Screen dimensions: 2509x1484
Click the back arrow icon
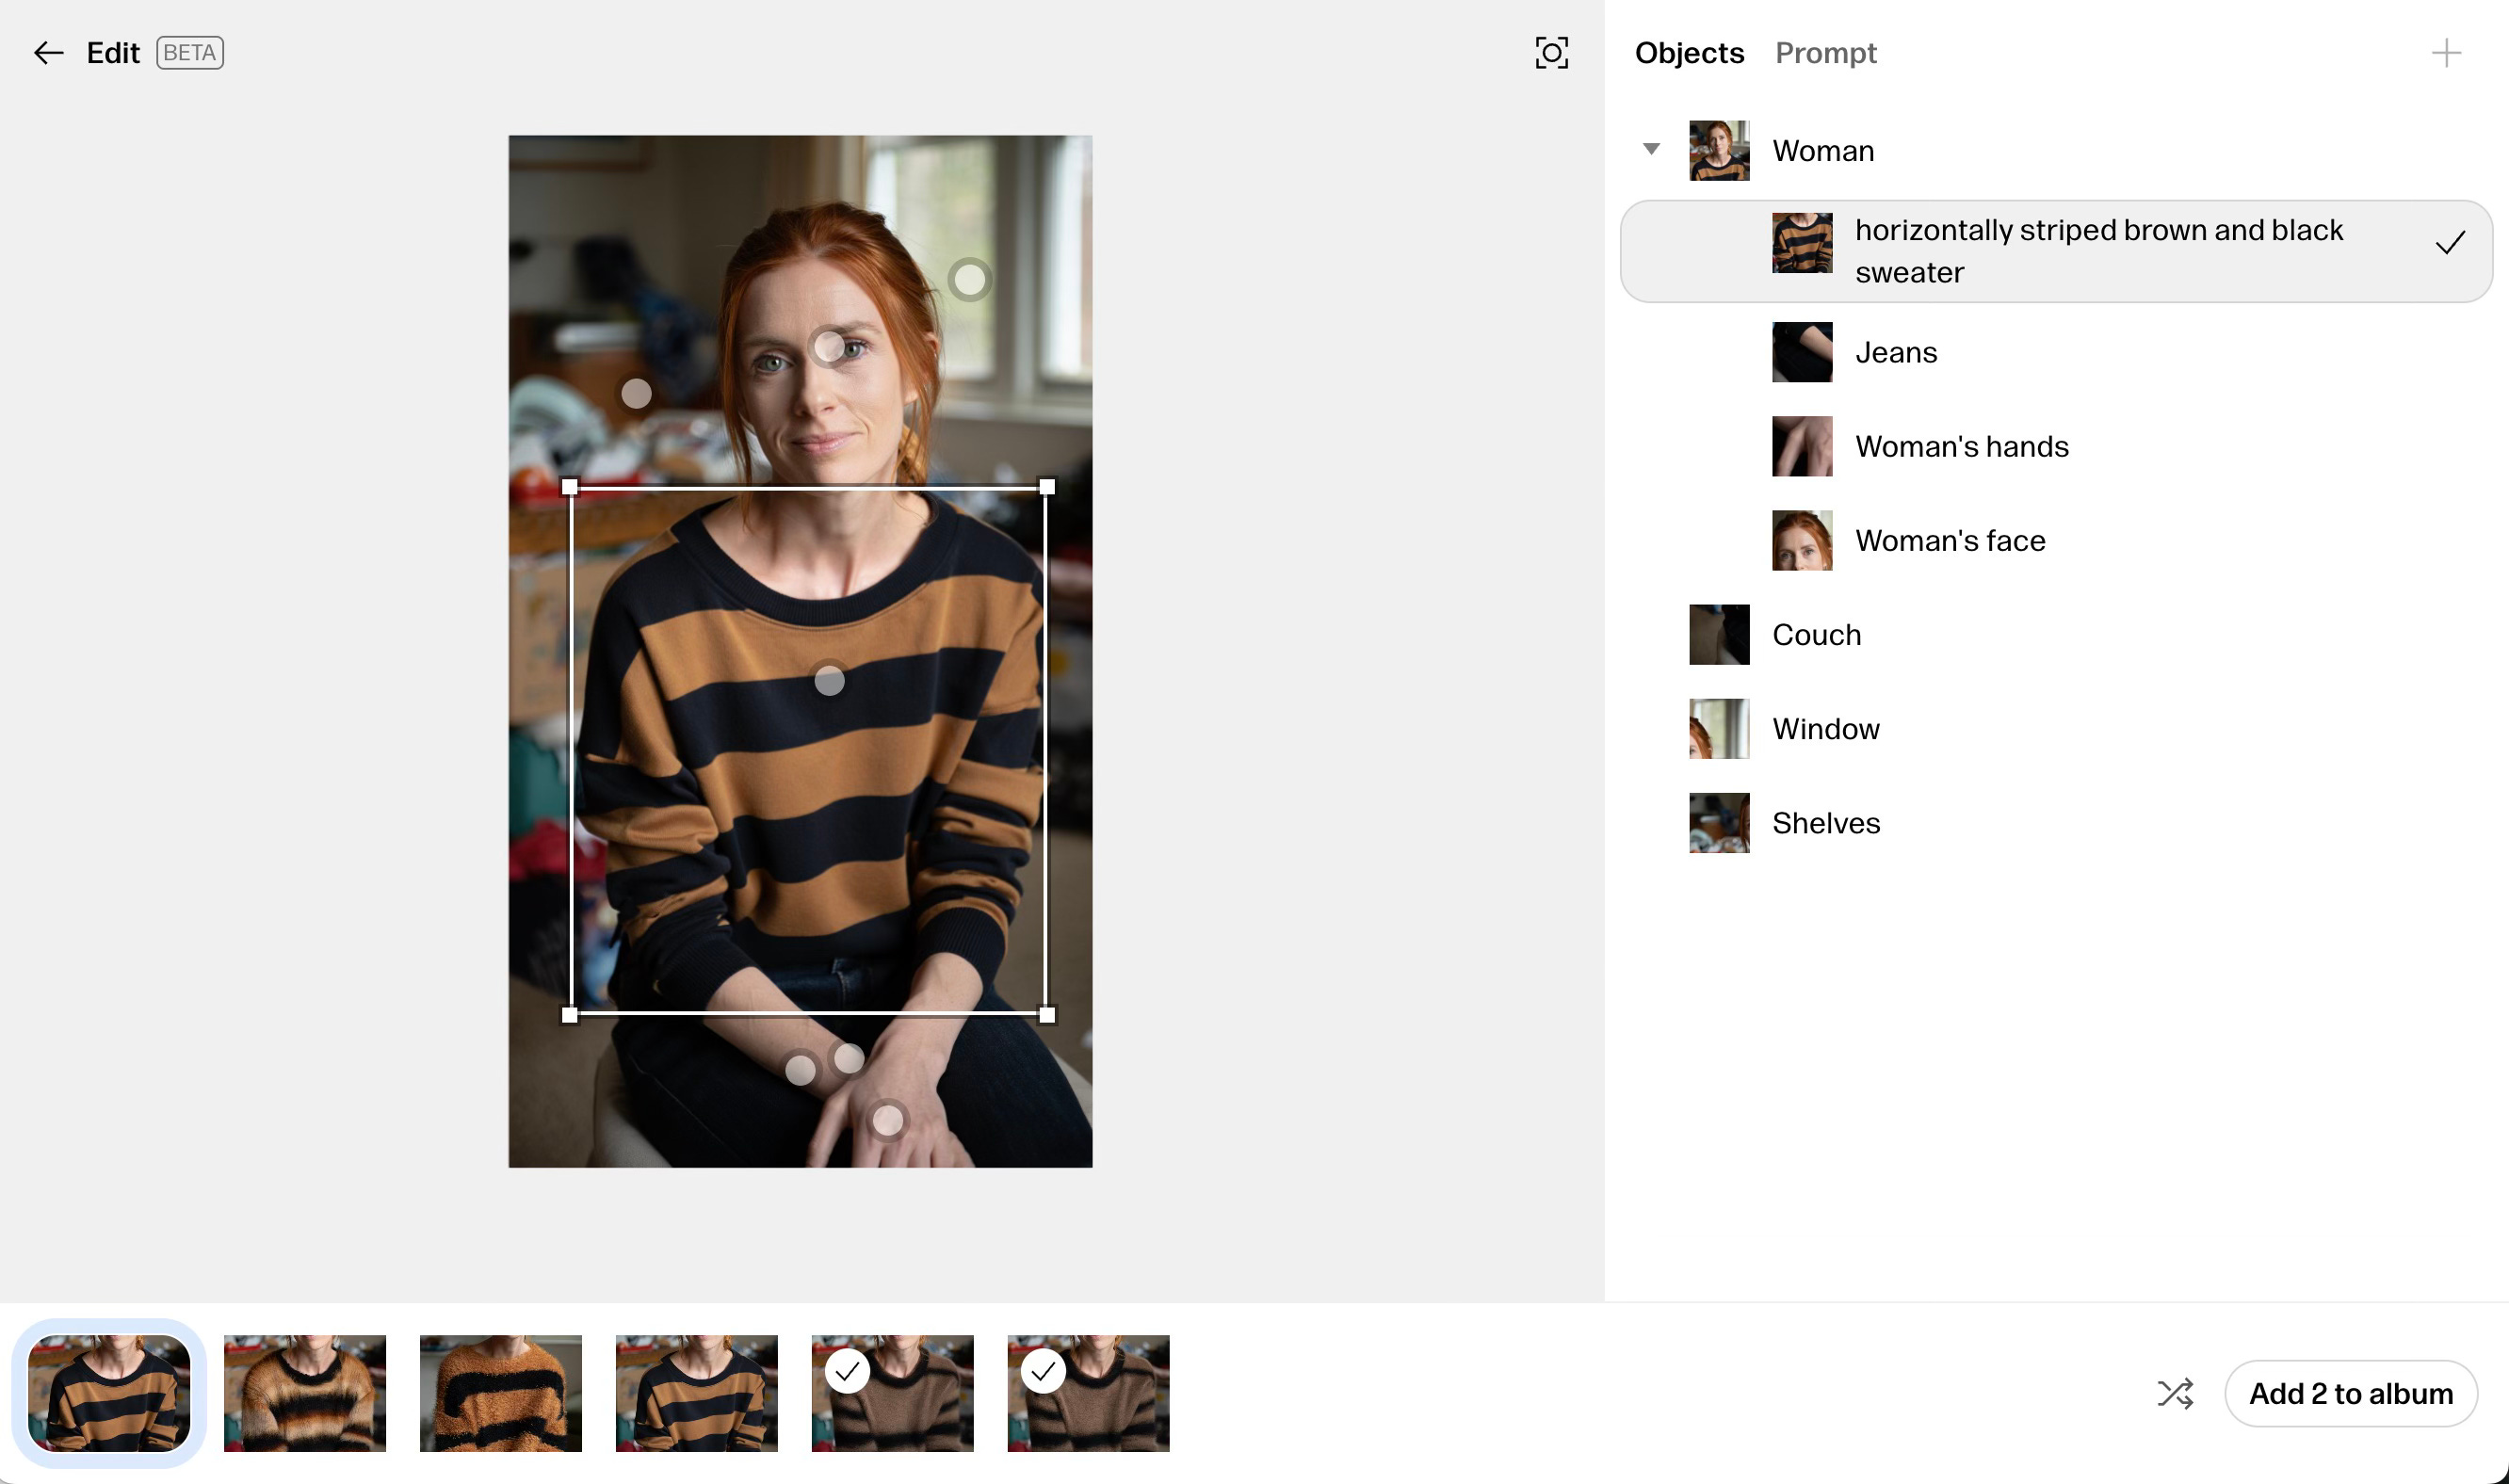coord(48,53)
